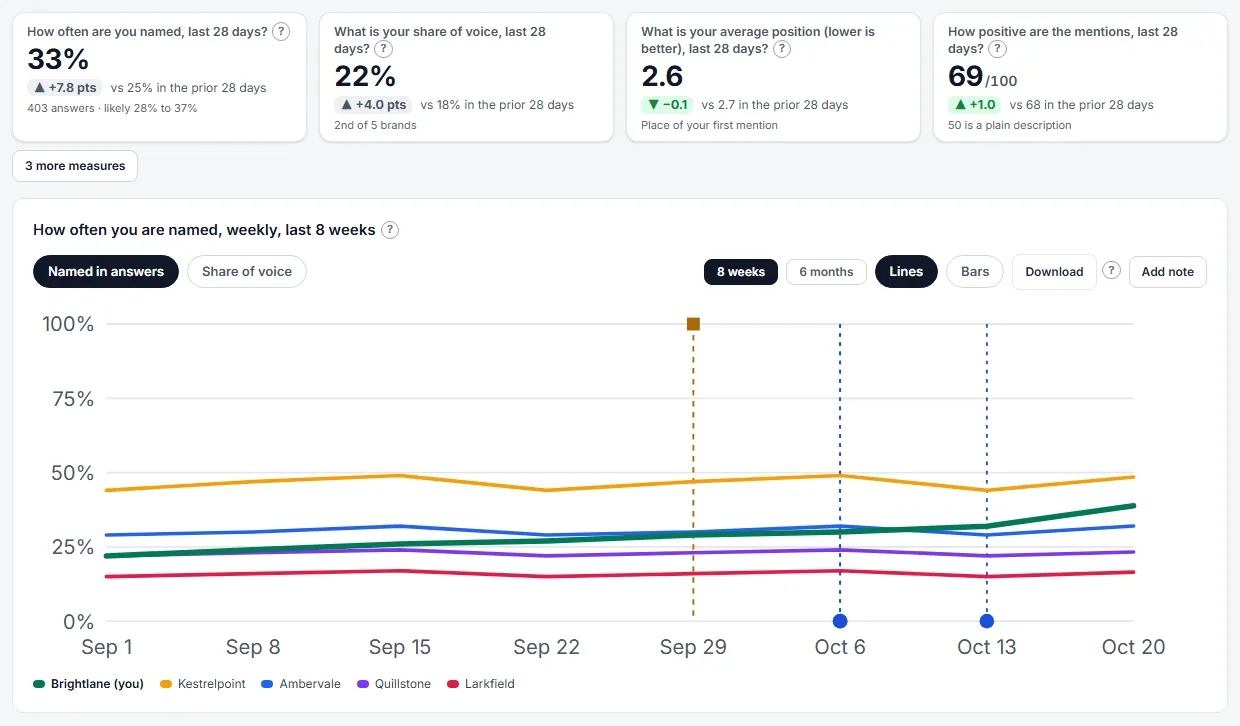
Task: Switch to 'Share of voice' tab
Action: click(x=247, y=272)
